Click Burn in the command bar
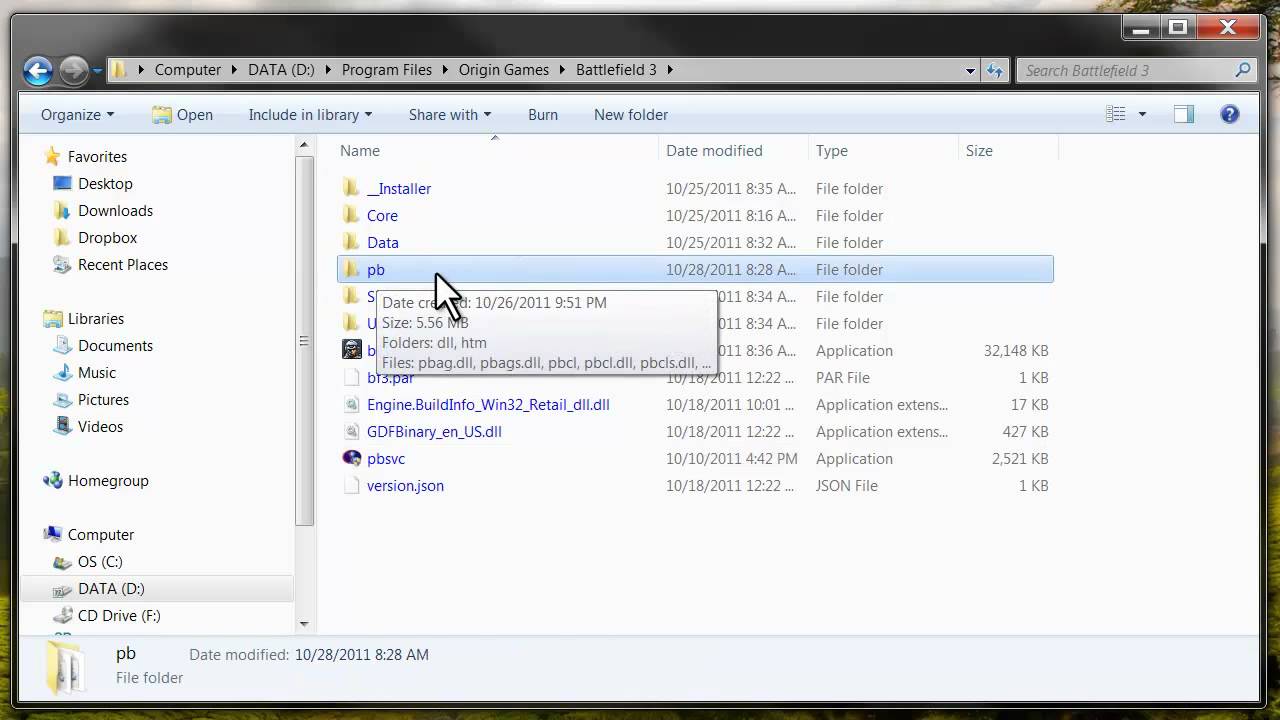 coord(543,115)
